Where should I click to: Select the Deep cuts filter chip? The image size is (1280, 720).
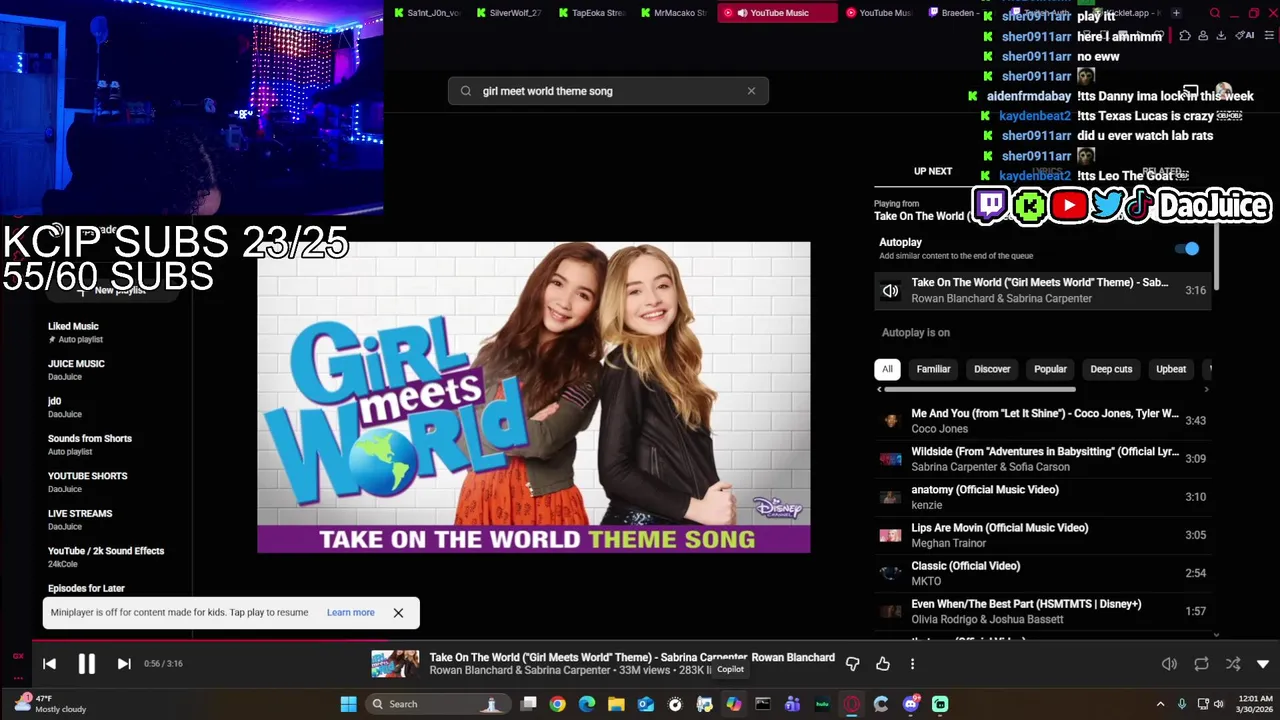(1111, 369)
